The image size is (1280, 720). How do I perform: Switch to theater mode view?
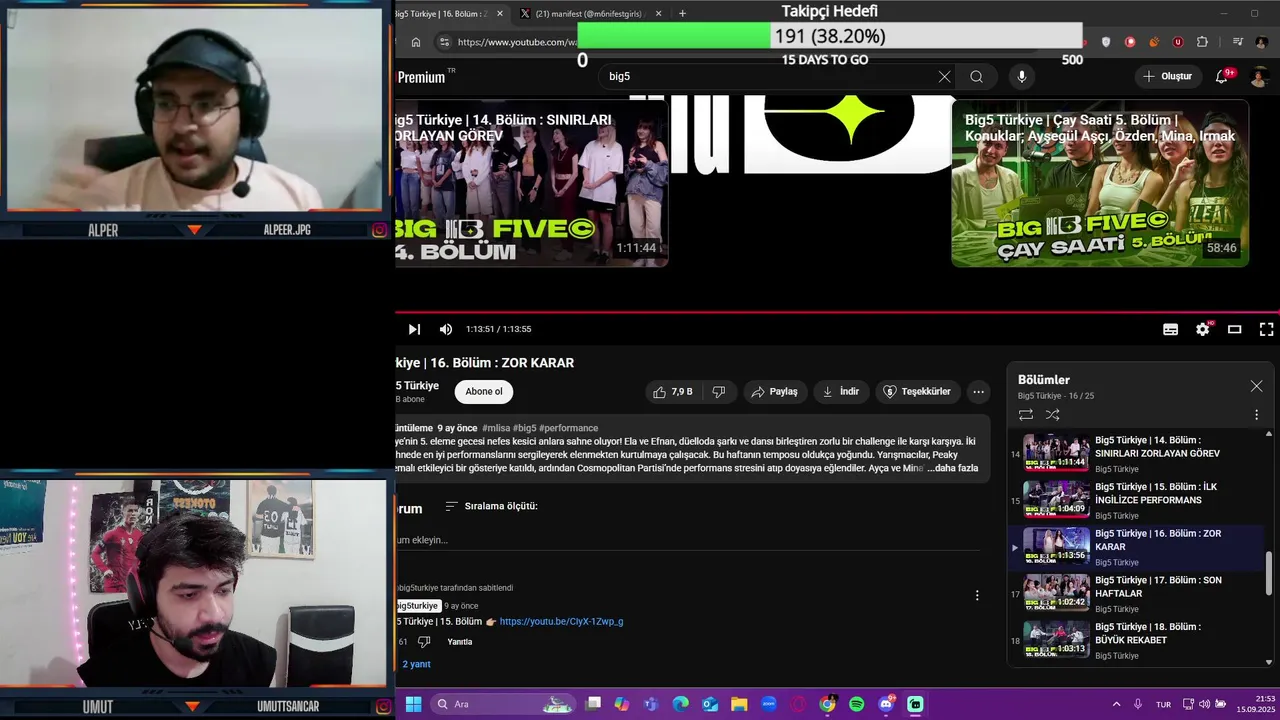tap(1234, 329)
